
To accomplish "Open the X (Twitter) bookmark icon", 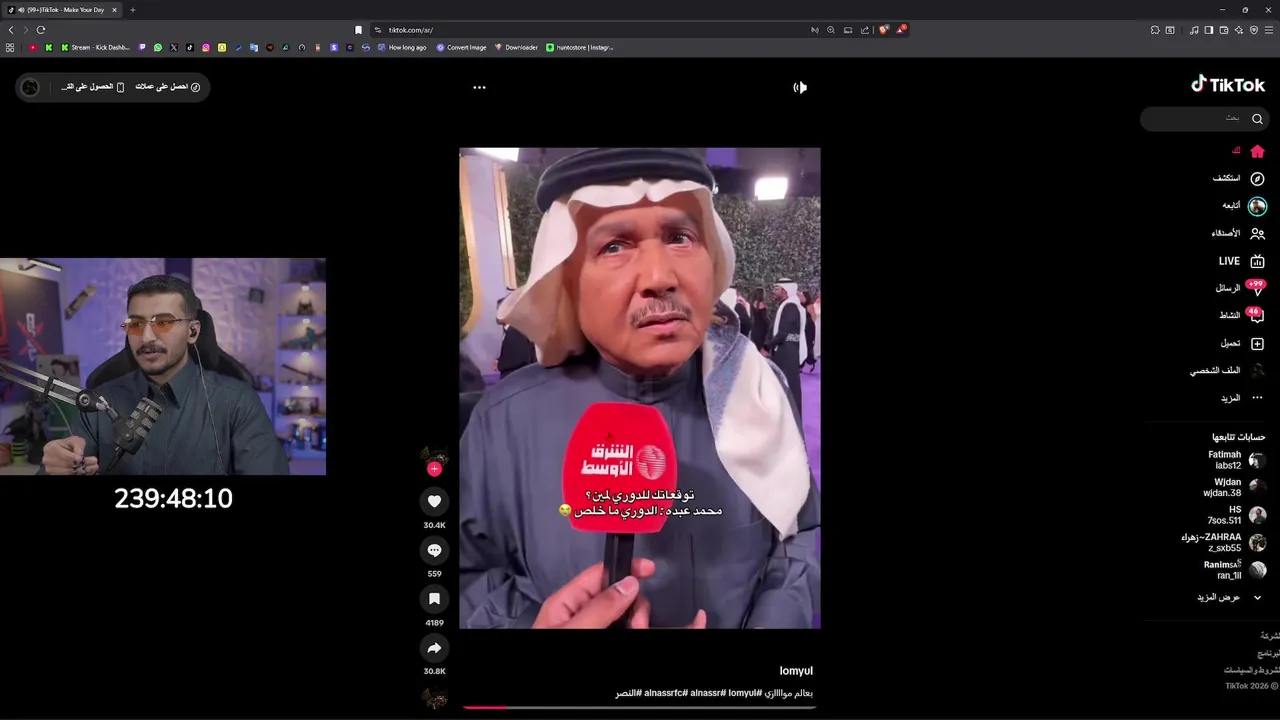I will click(x=174, y=47).
